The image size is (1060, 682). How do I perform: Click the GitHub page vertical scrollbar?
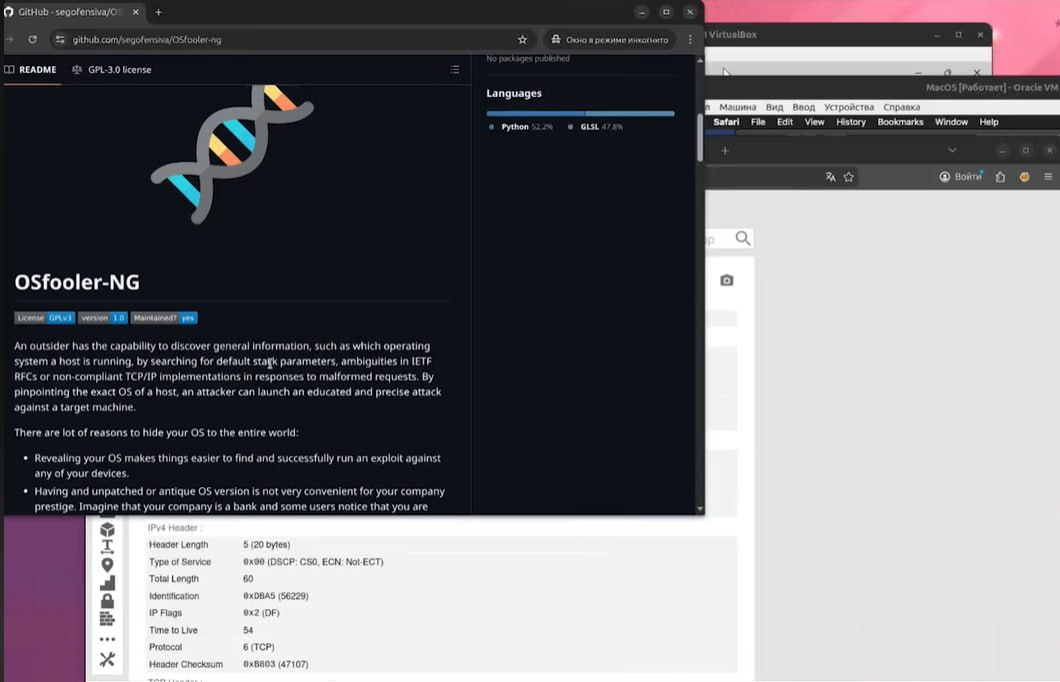pos(699,137)
